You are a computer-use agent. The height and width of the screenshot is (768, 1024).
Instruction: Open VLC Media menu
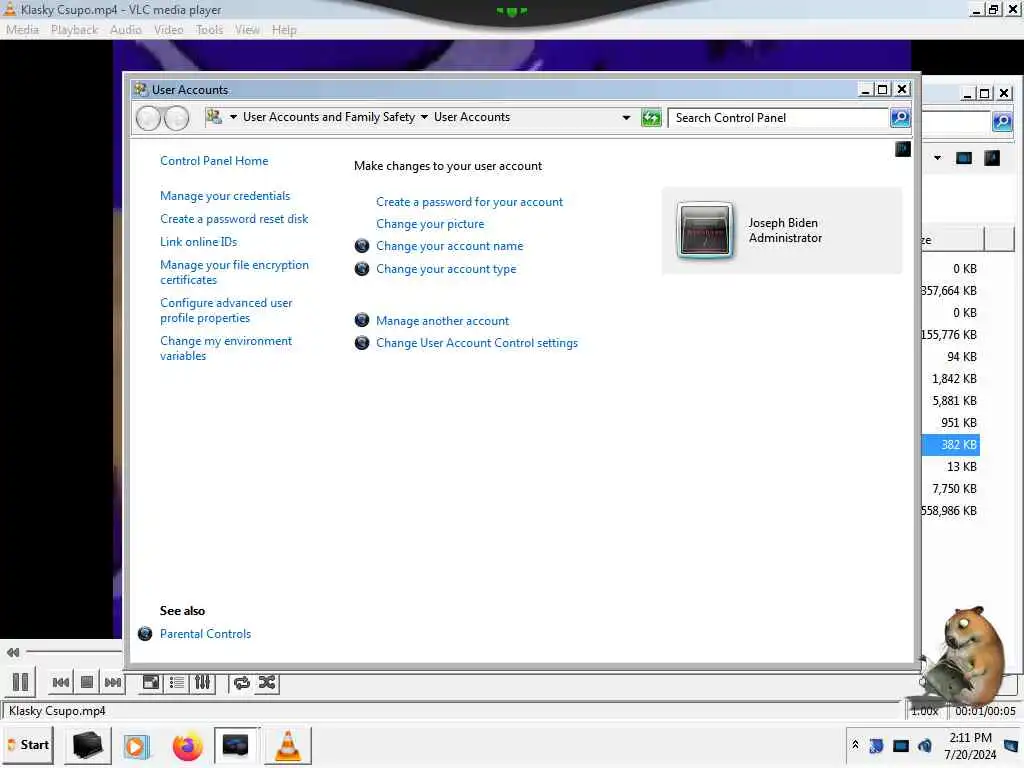click(x=22, y=30)
